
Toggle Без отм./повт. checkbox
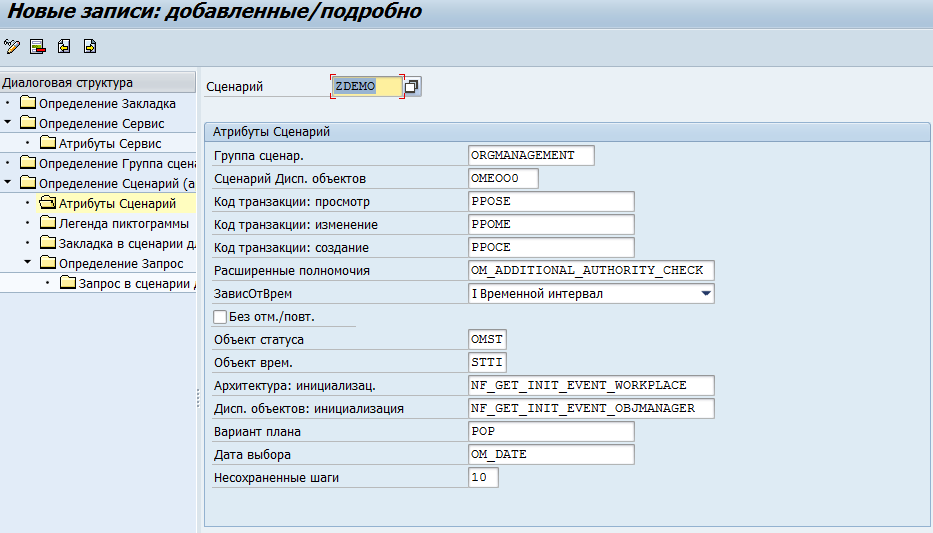220,317
